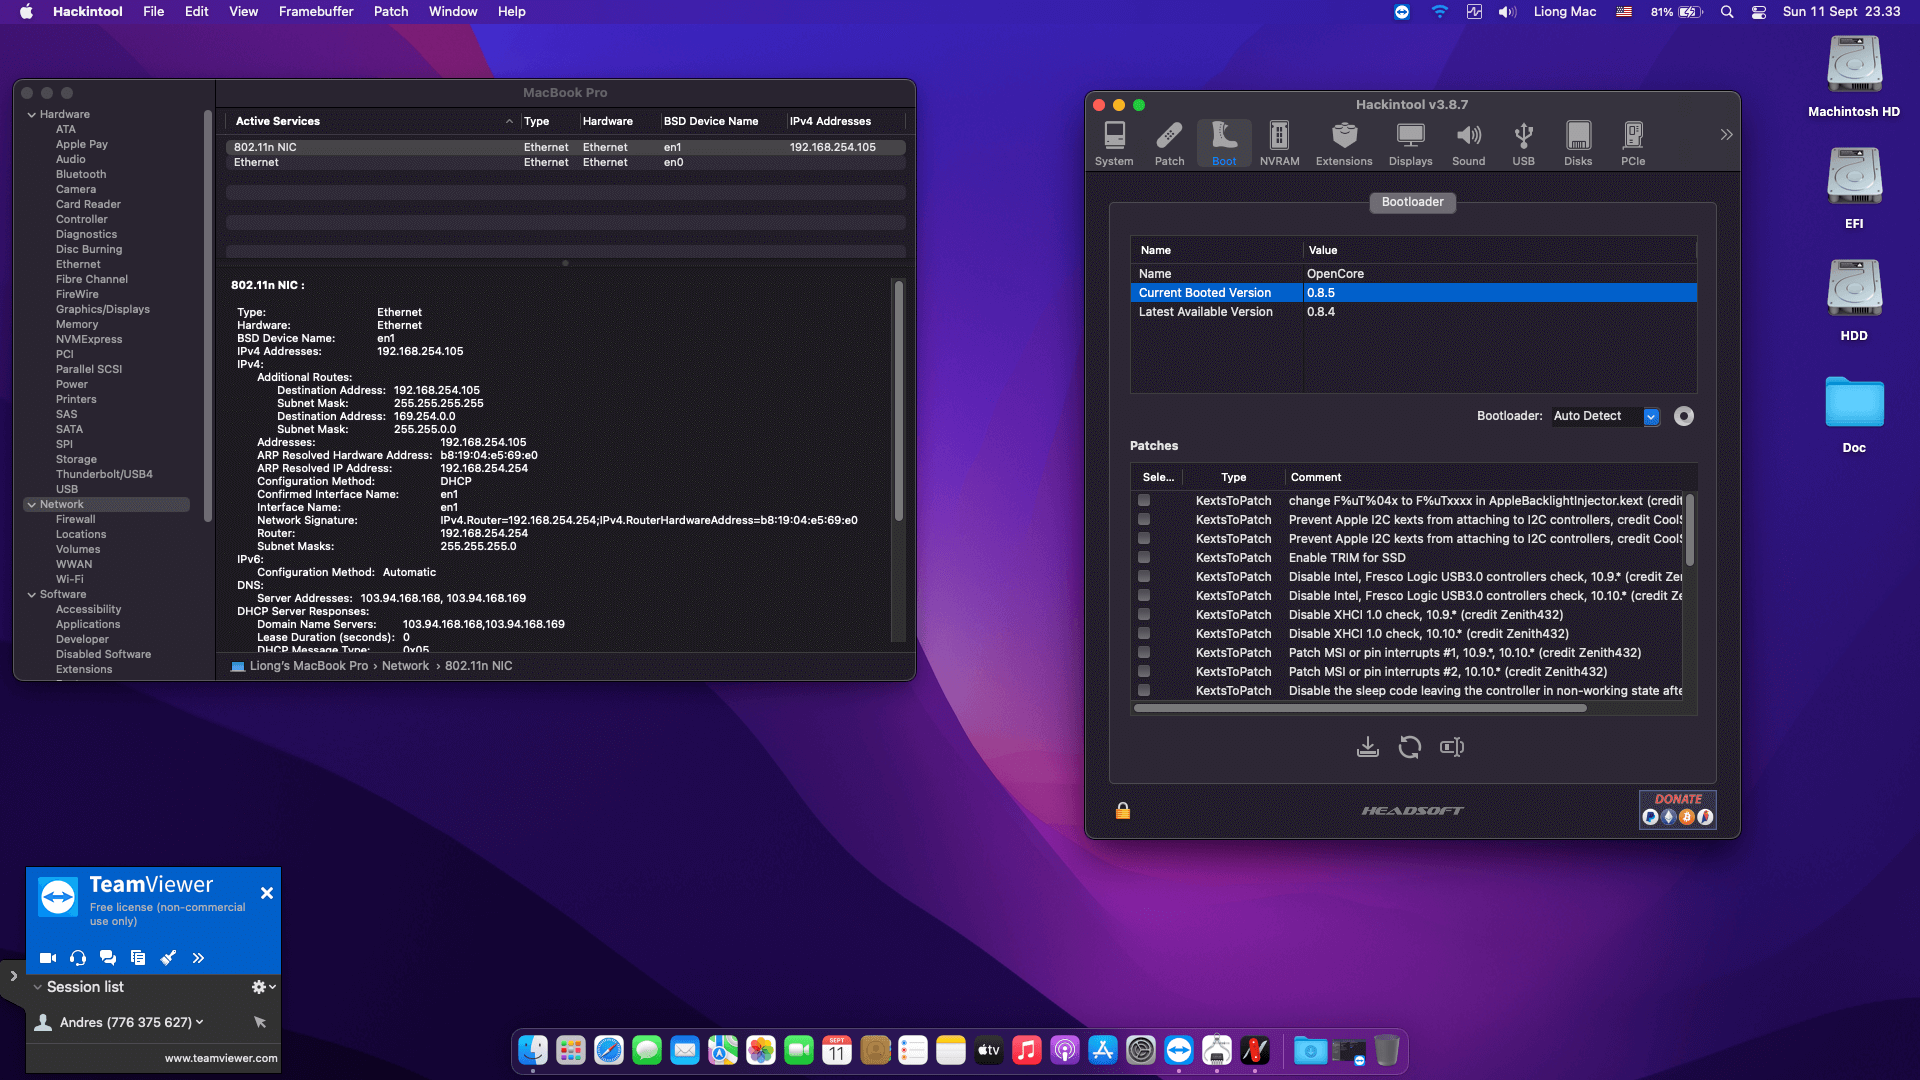Click the horizontal scrollbar under Patches list
Image resolution: width=1920 pixels, height=1080 pixels.
[1360, 708]
